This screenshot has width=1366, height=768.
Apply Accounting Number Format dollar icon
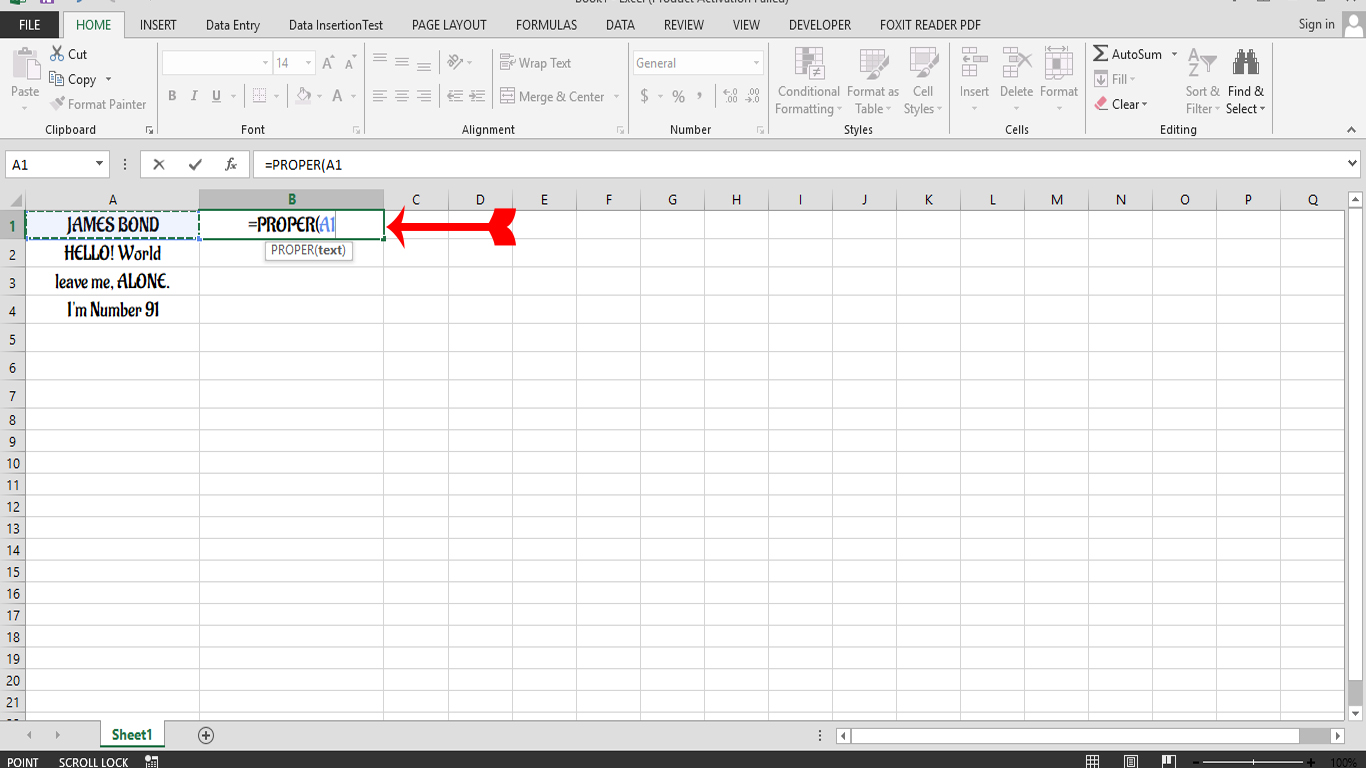645,96
